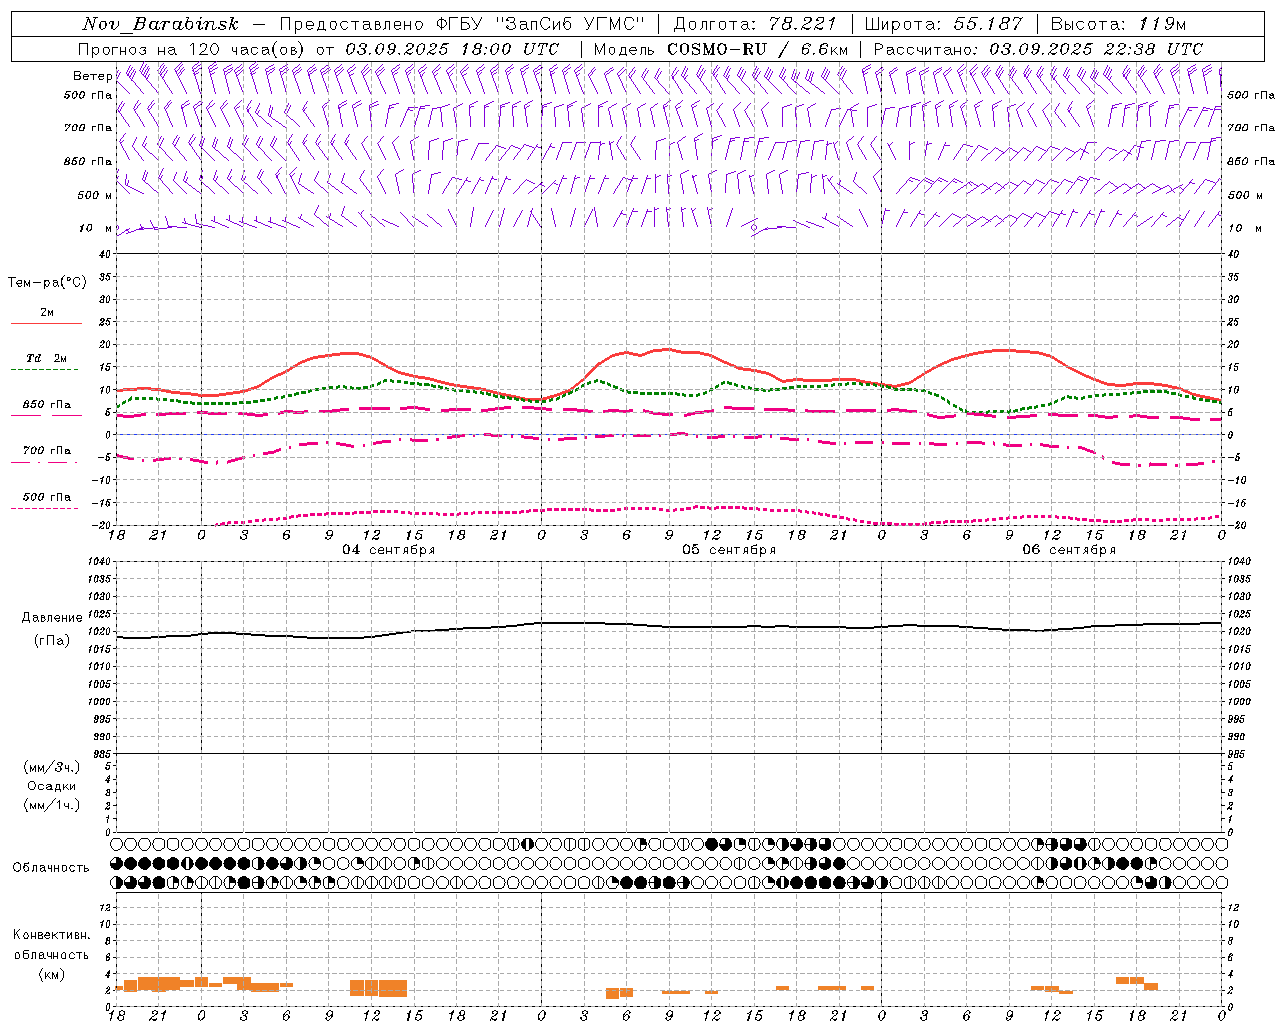Viewport: 1280px width, 1024px height.
Task: Click the dashed line sample under 'Td 2м' legend
Action: 45,370
